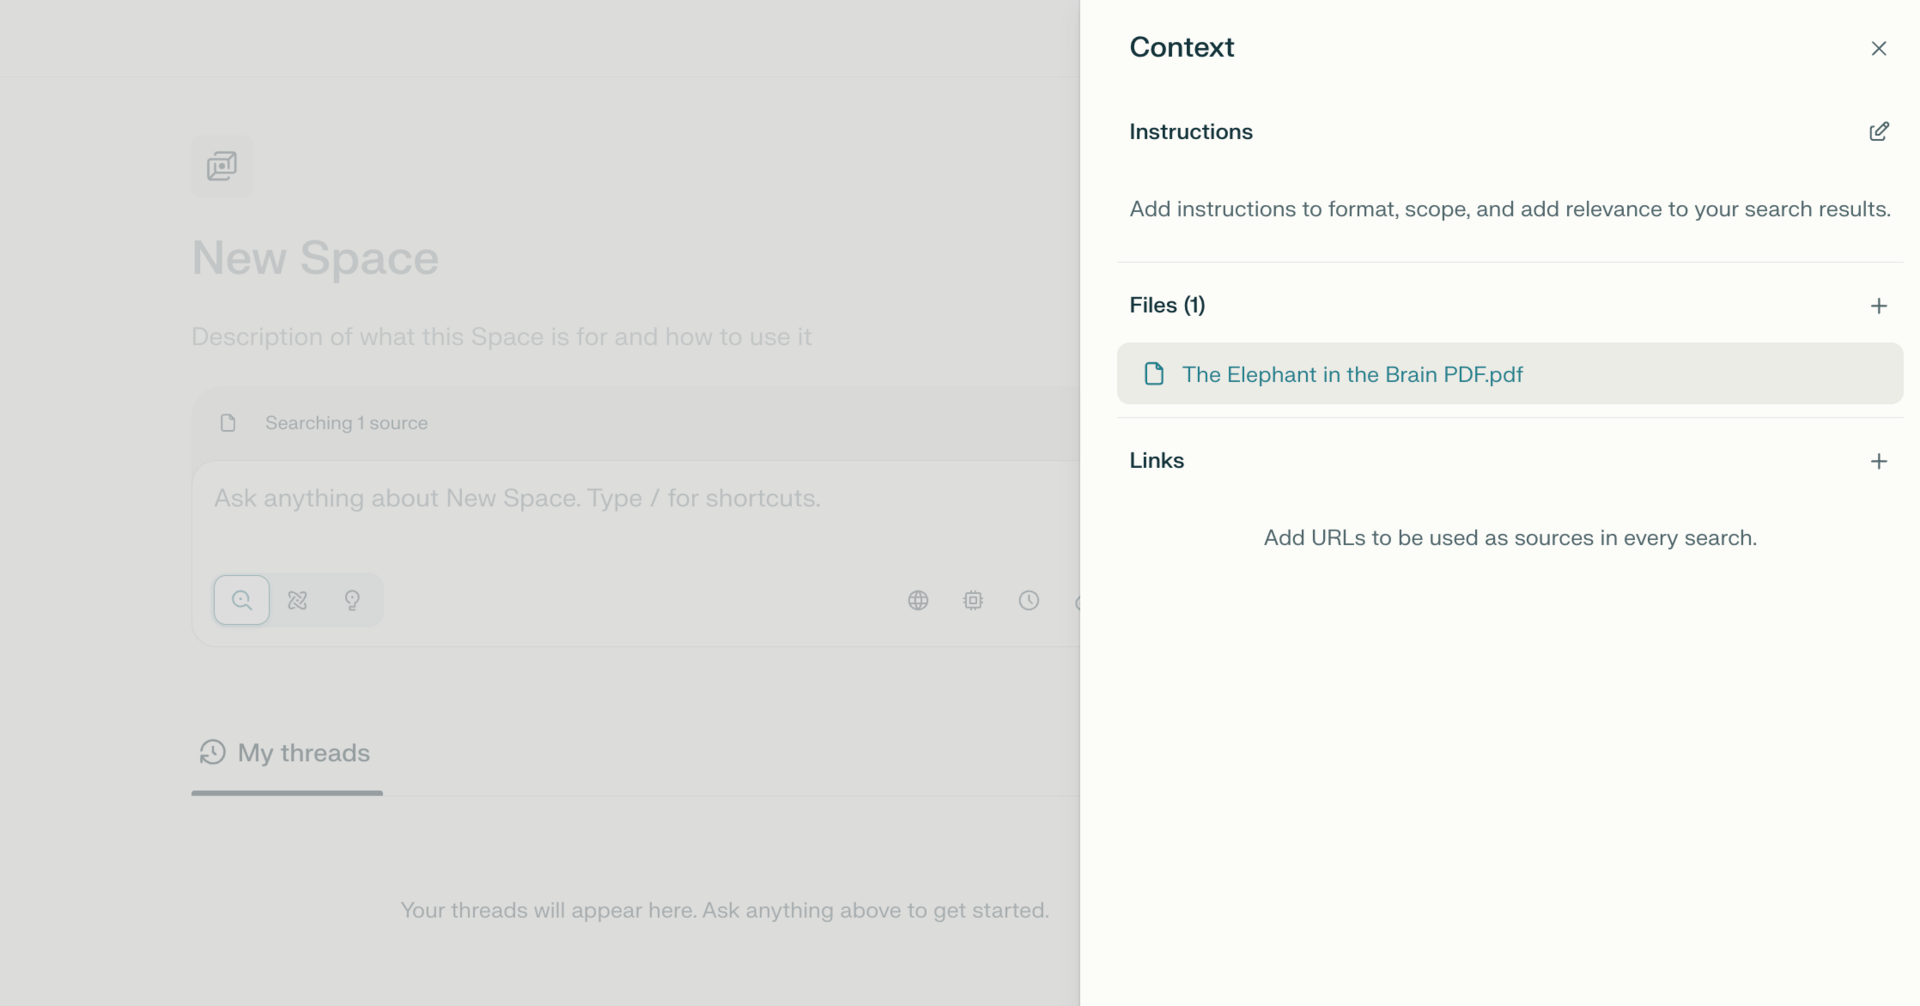
Task: Open The Elephant in the Brain PDF.pdf
Action: 1352,374
